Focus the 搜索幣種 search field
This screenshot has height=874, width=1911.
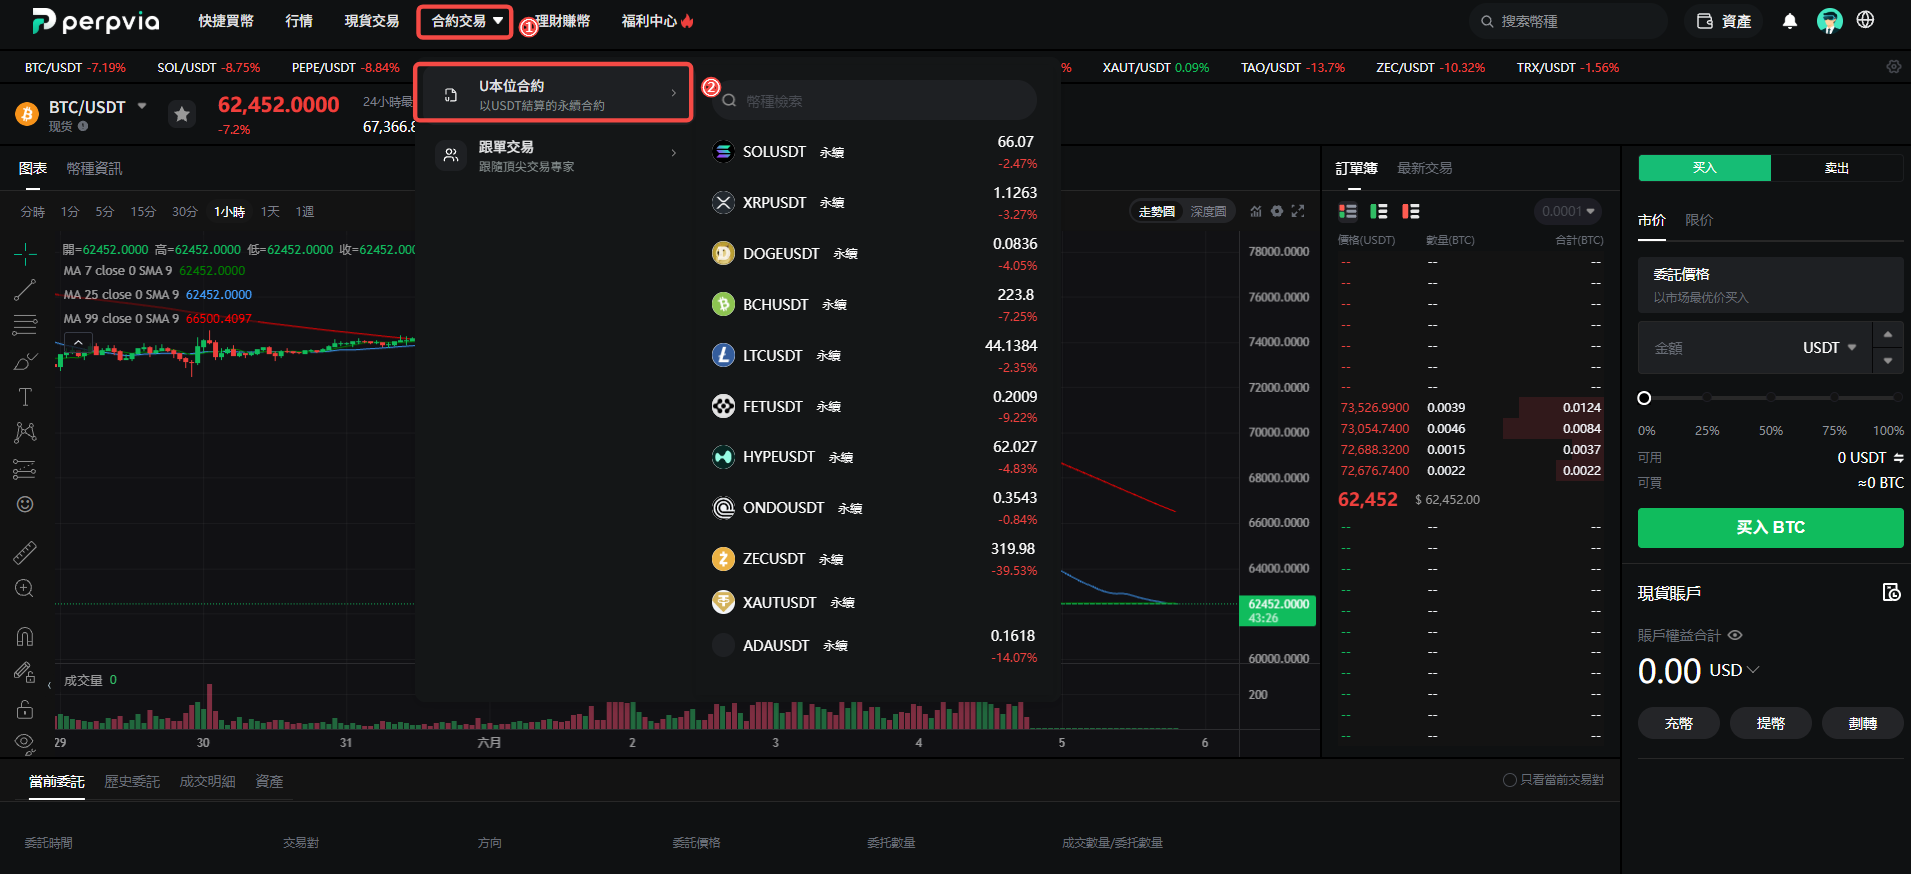pos(1568,21)
